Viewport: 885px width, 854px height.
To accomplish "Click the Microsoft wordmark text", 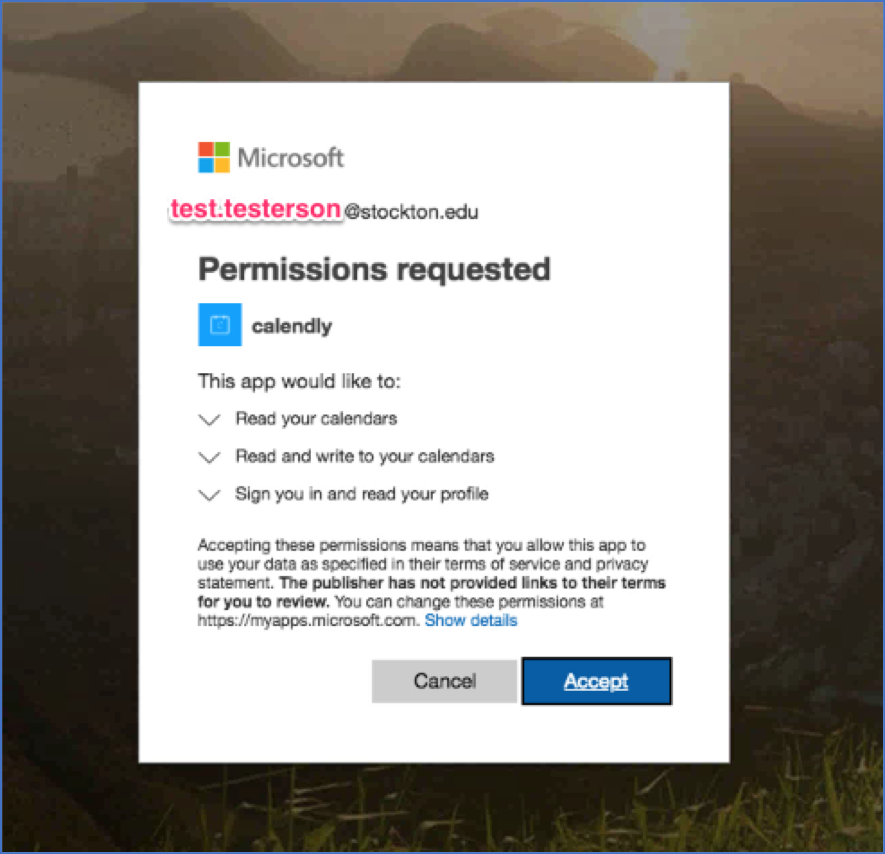I will 291,157.
